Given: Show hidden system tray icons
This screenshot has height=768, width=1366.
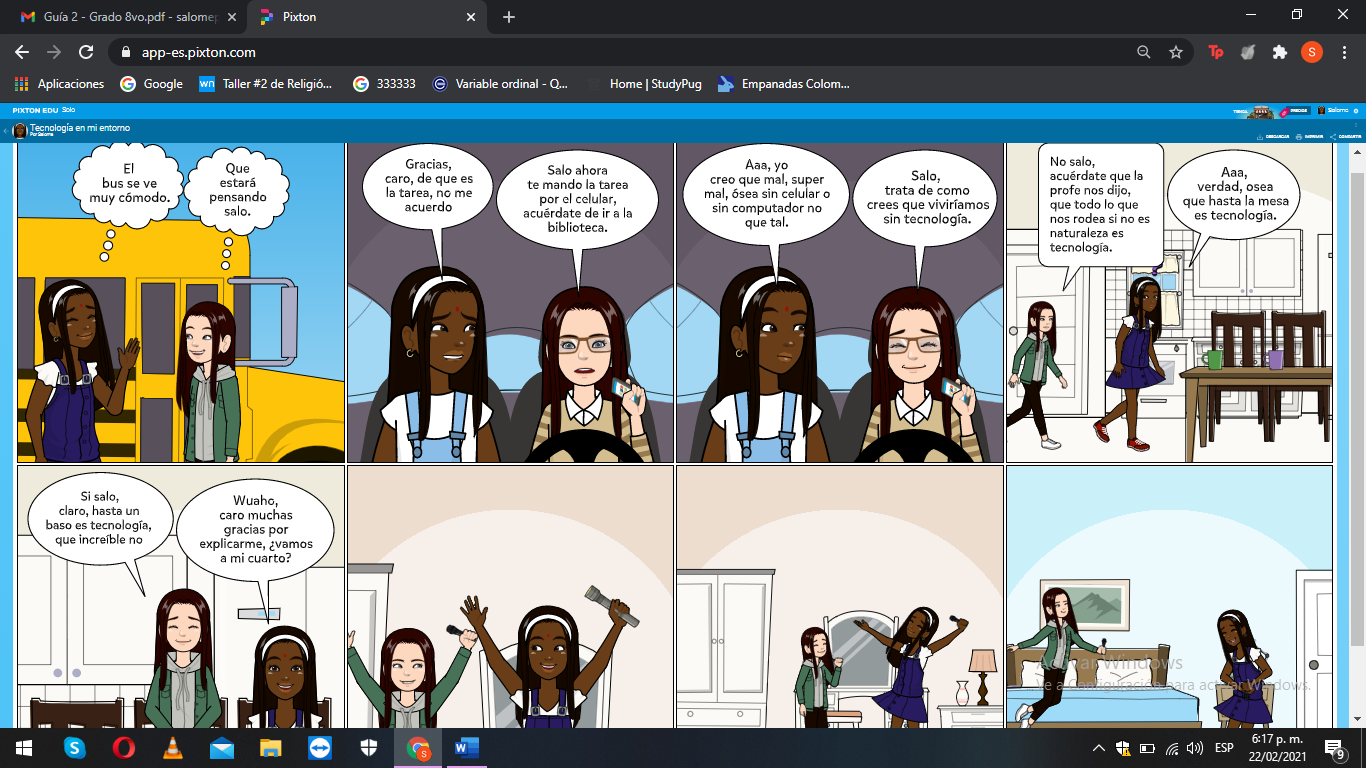Looking at the screenshot, I should [x=1099, y=748].
